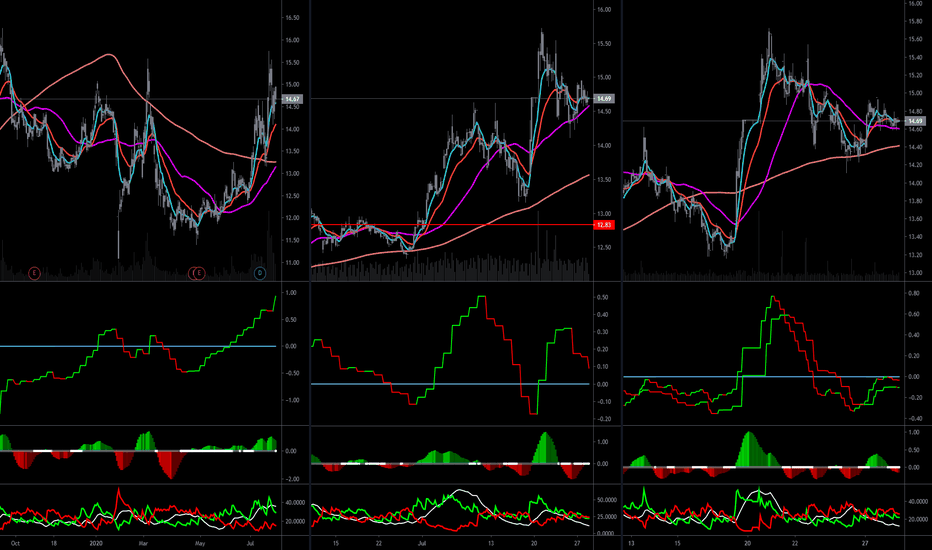This screenshot has width=932, height=550.
Task: Click the leftmost red earnings E marker
Action: [x=34, y=273]
